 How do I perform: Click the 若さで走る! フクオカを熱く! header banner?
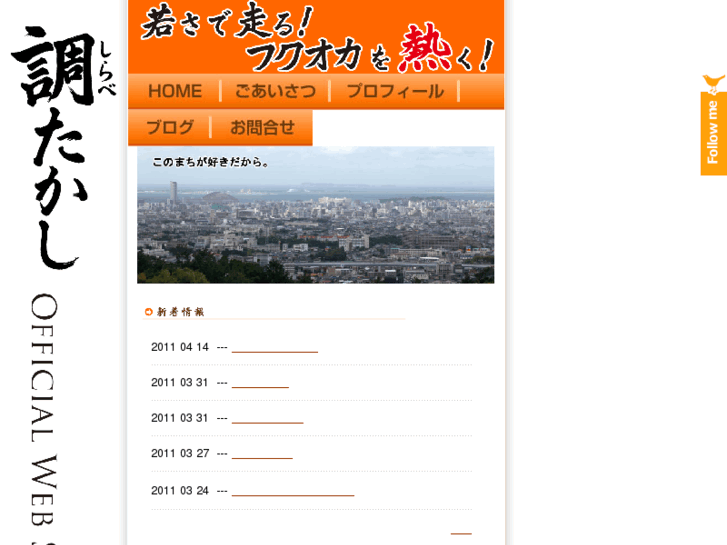316,37
